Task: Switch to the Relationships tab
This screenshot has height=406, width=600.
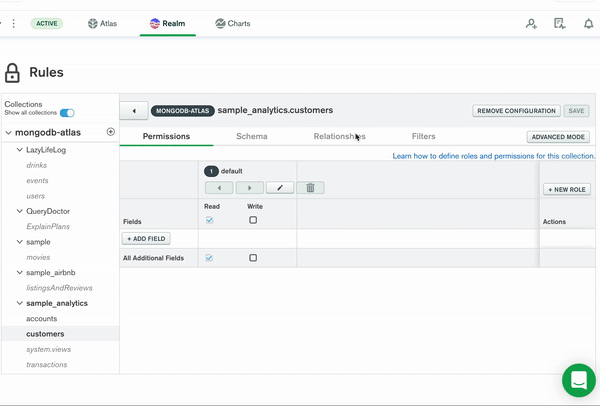Action: (x=339, y=137)
